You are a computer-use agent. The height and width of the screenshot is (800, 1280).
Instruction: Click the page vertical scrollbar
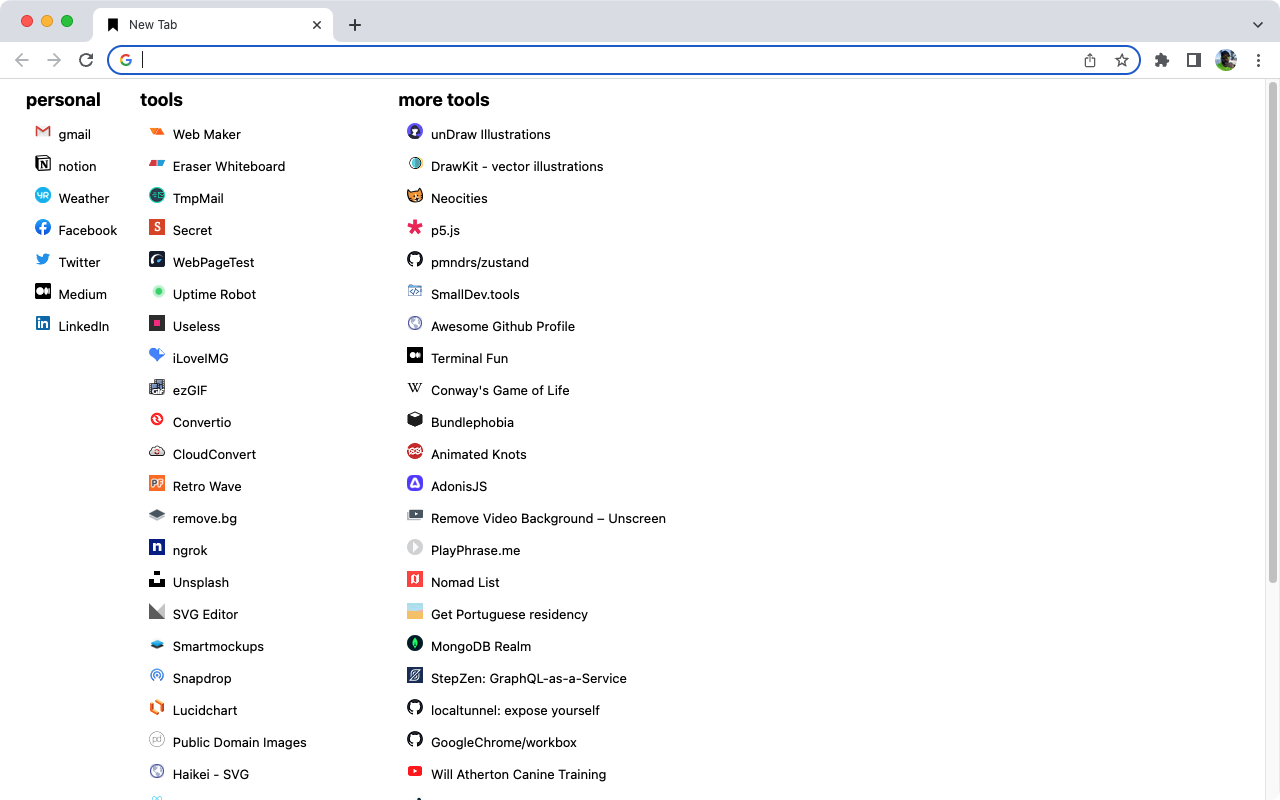1273,332
